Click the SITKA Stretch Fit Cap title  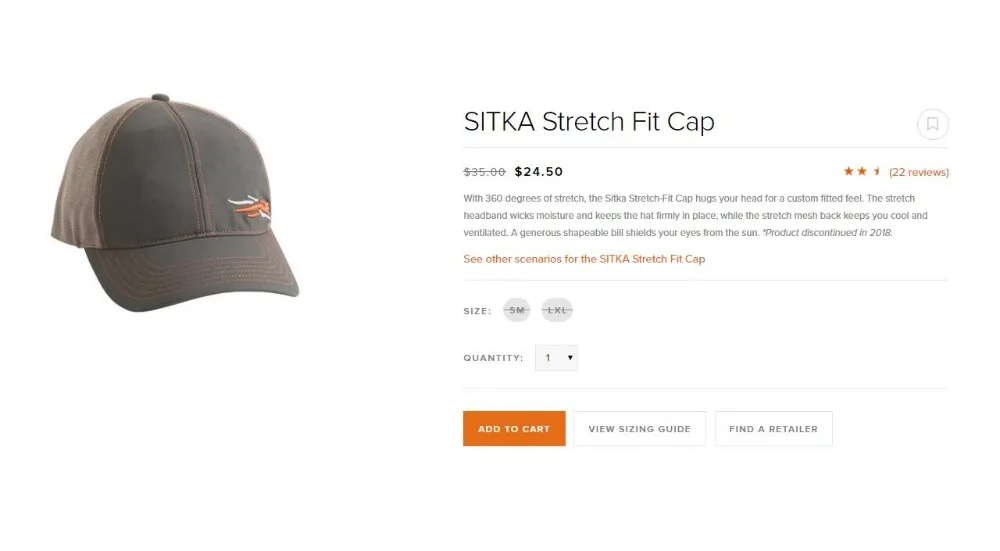(x=589, y=122)
